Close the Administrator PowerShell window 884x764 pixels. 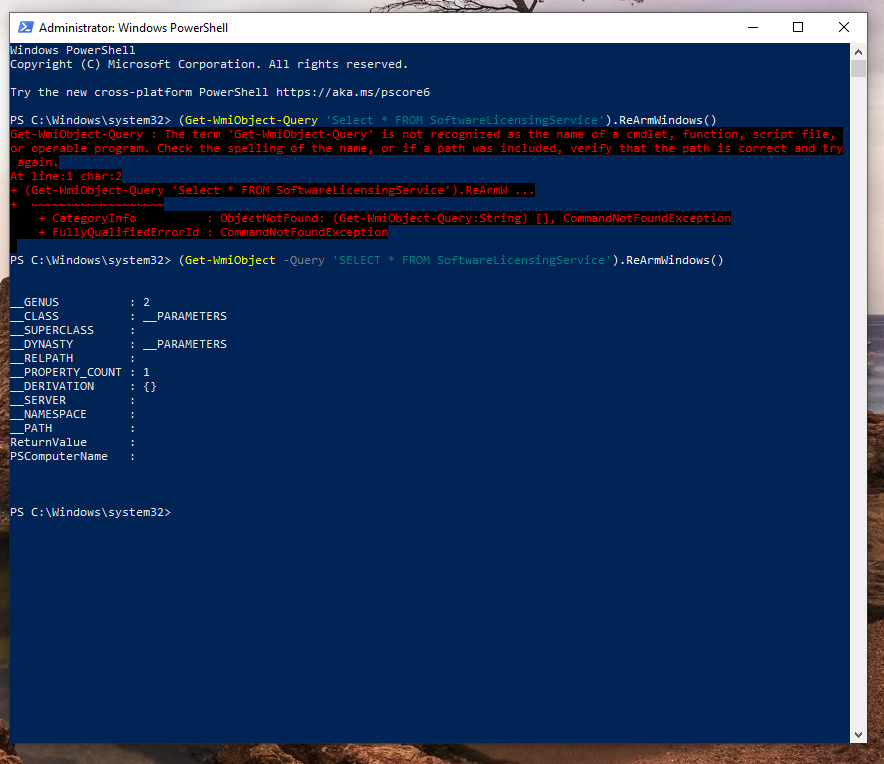pyautogui.click(x=843, y=27)
